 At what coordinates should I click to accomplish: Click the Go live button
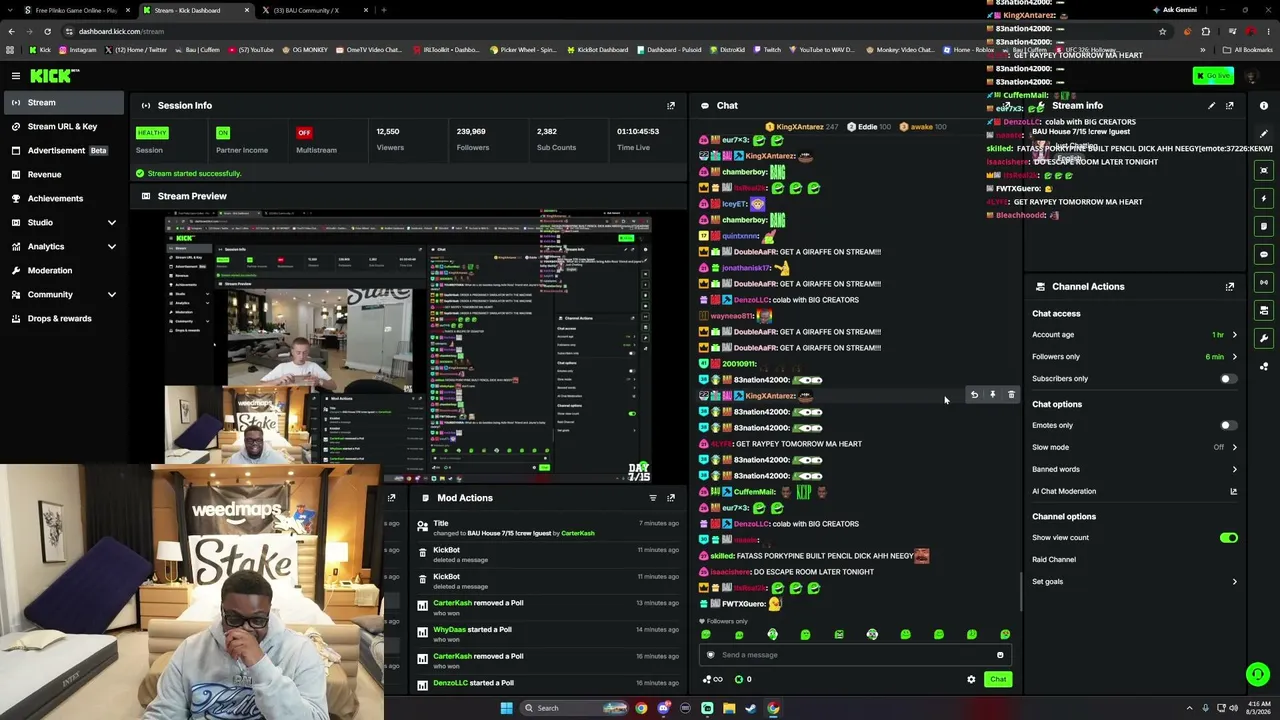pos(1213,76)
